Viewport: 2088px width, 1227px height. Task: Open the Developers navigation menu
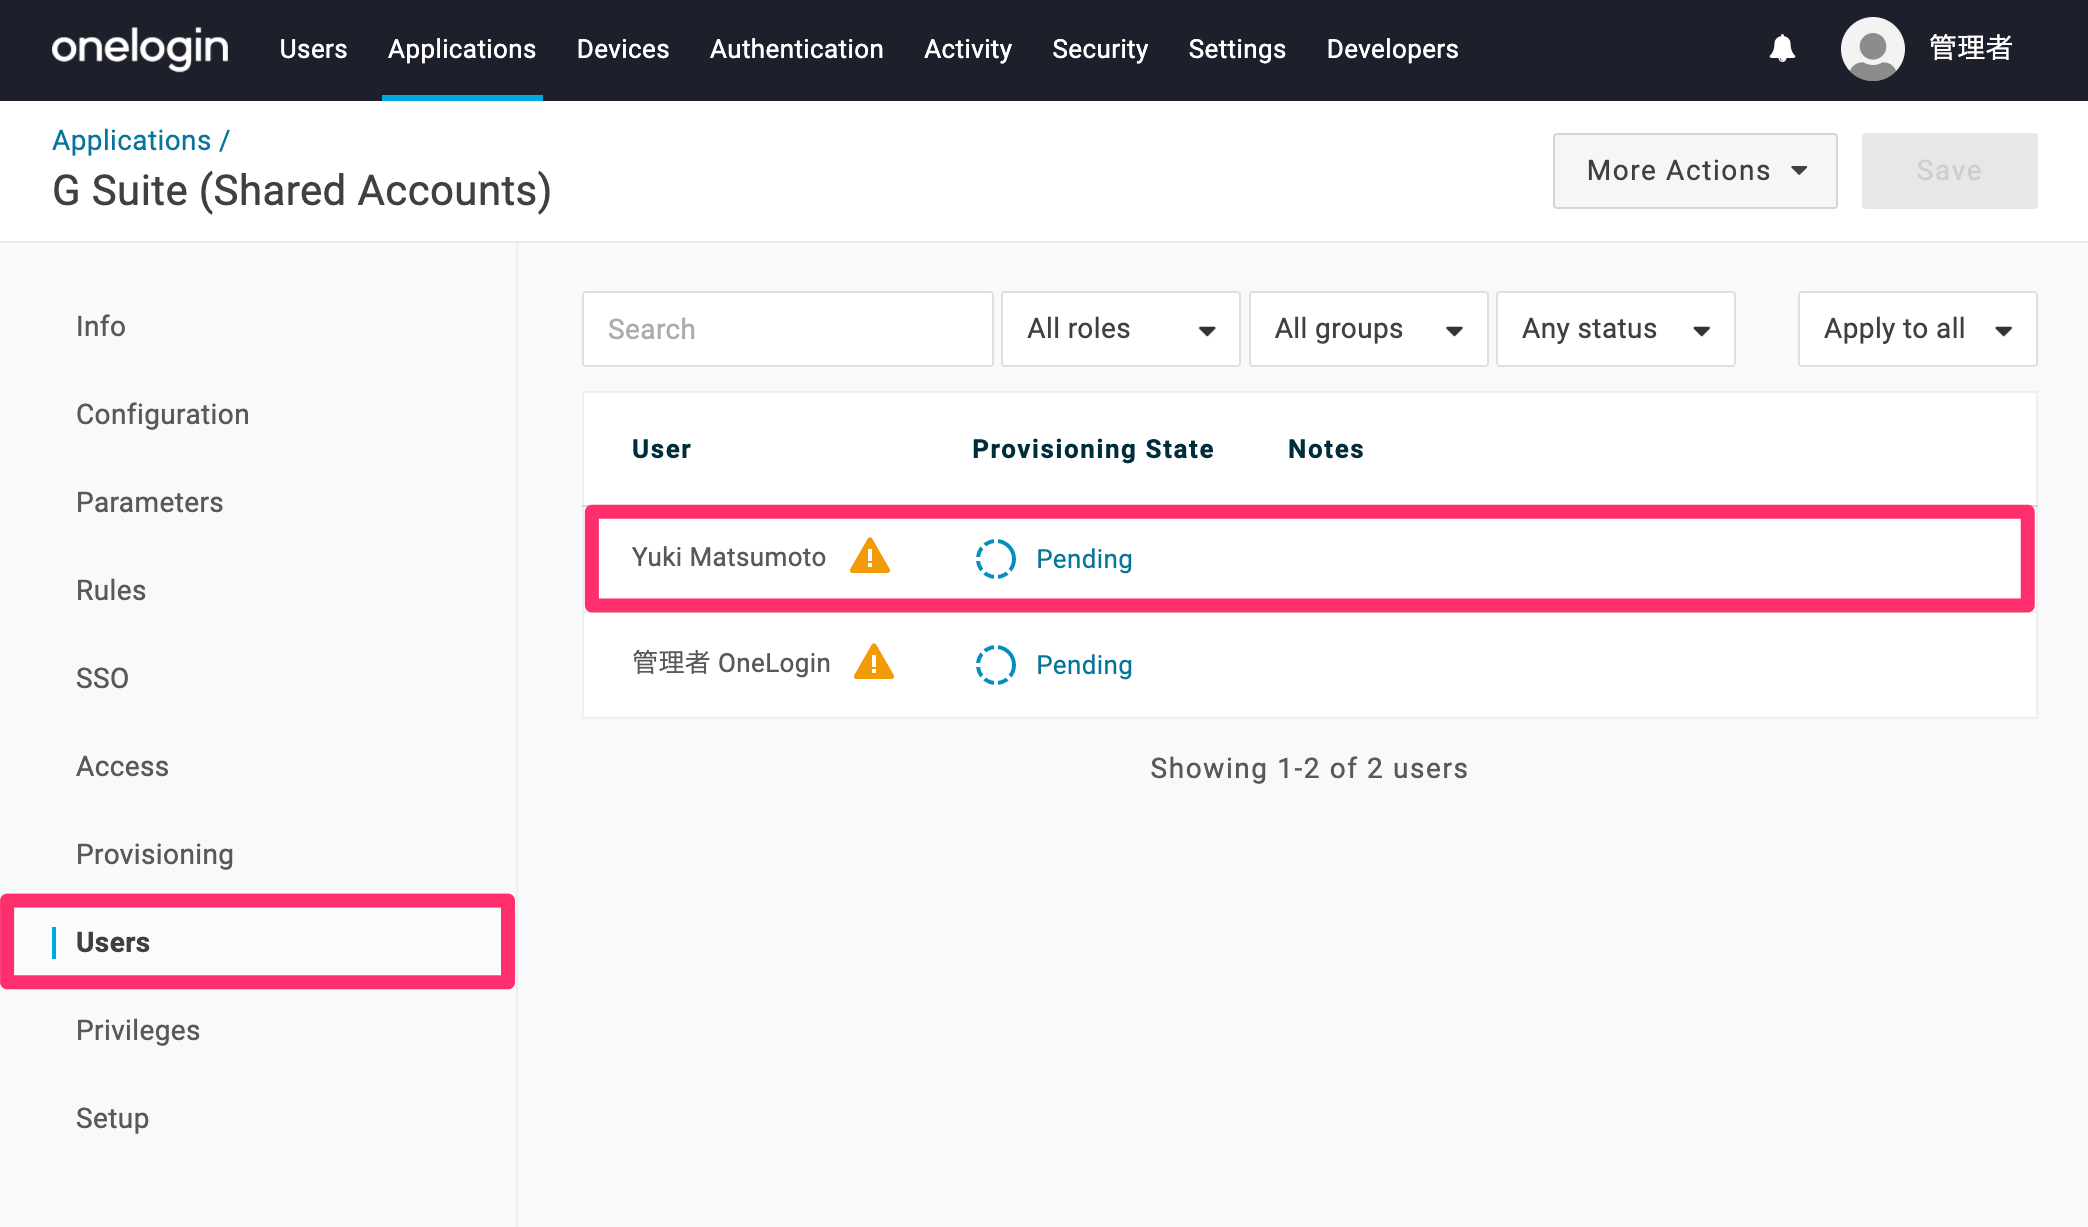(x=1392, y=49)
